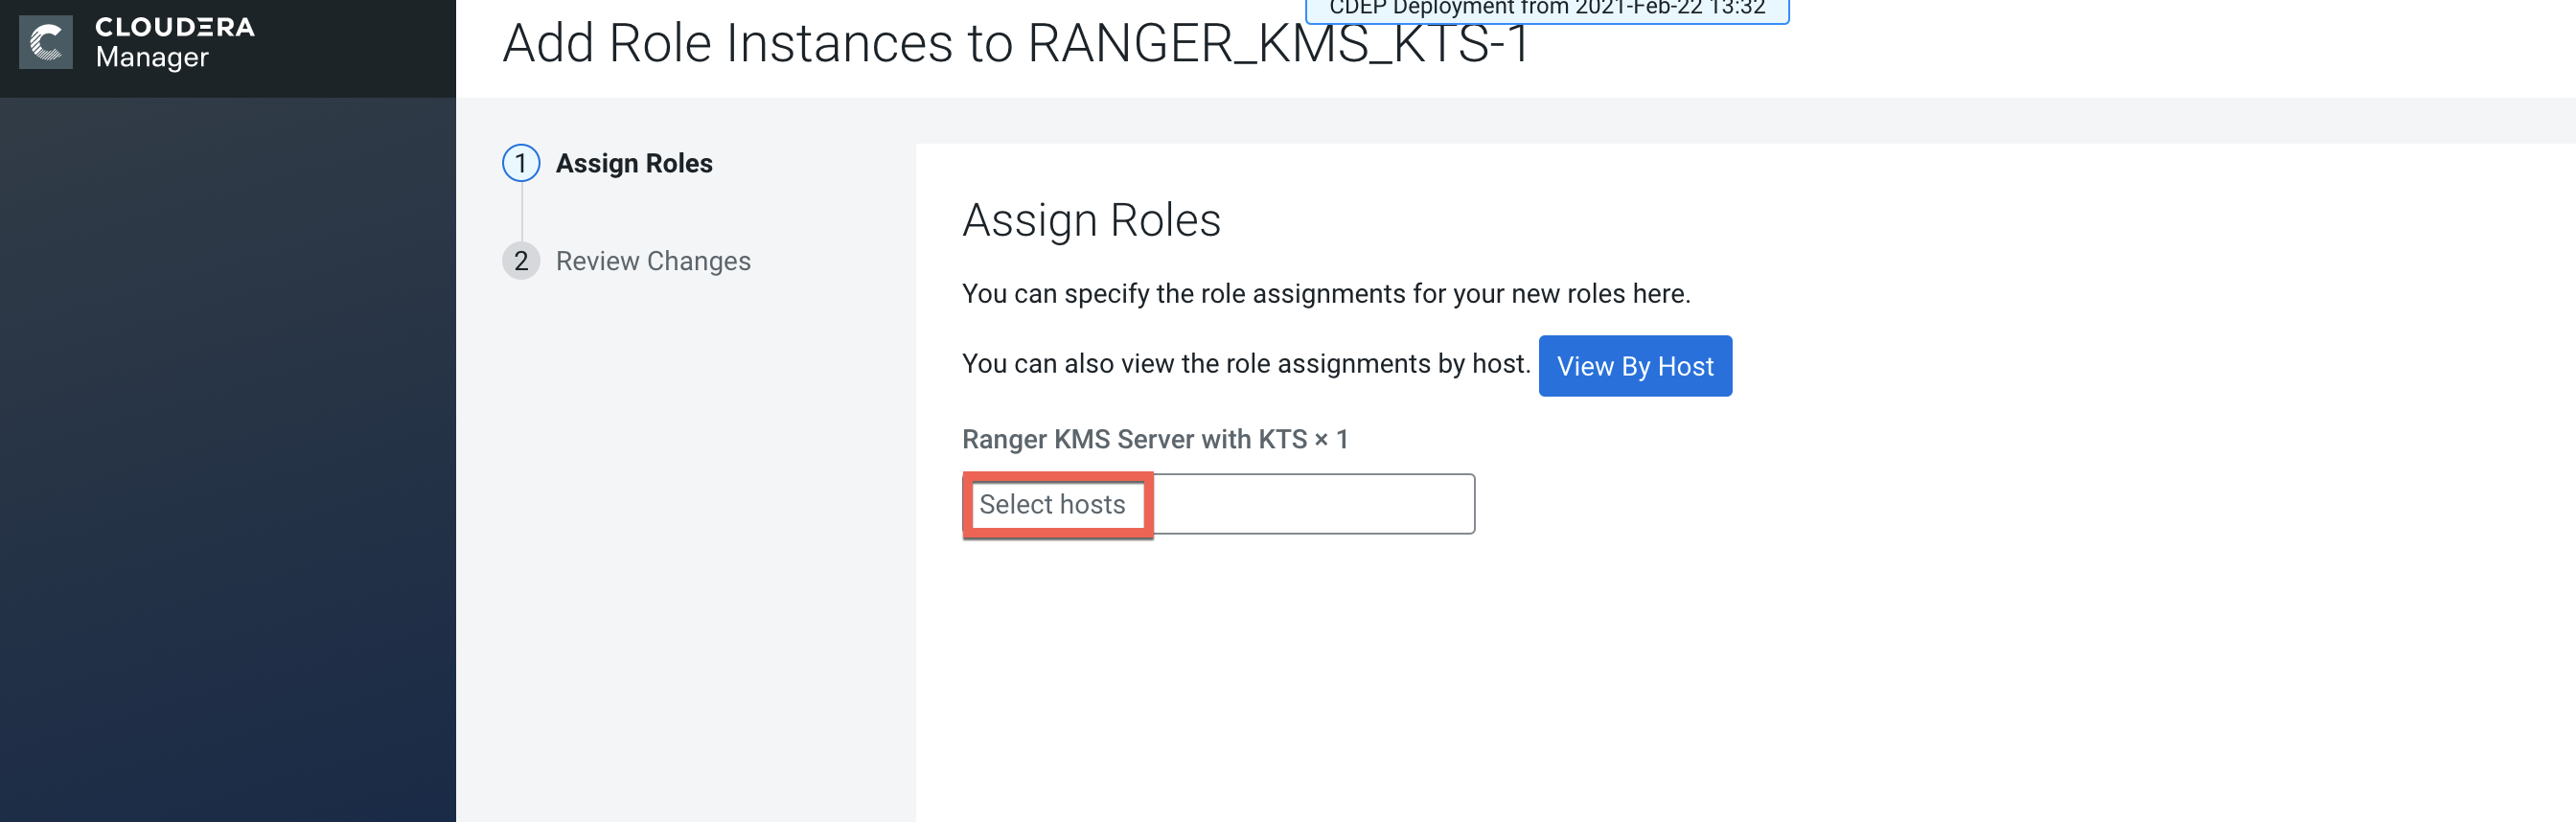This screenshot has height=822, width=2576.
Task: Click the Assign Roles main heading
Action: [x=1091, y=220]
